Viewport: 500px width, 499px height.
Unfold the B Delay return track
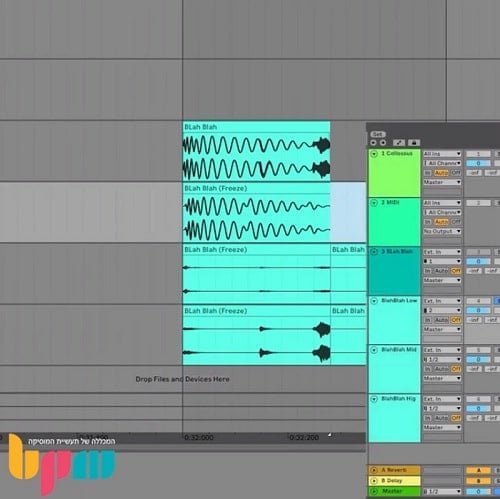pyautogui.click(x=374, y=481)
